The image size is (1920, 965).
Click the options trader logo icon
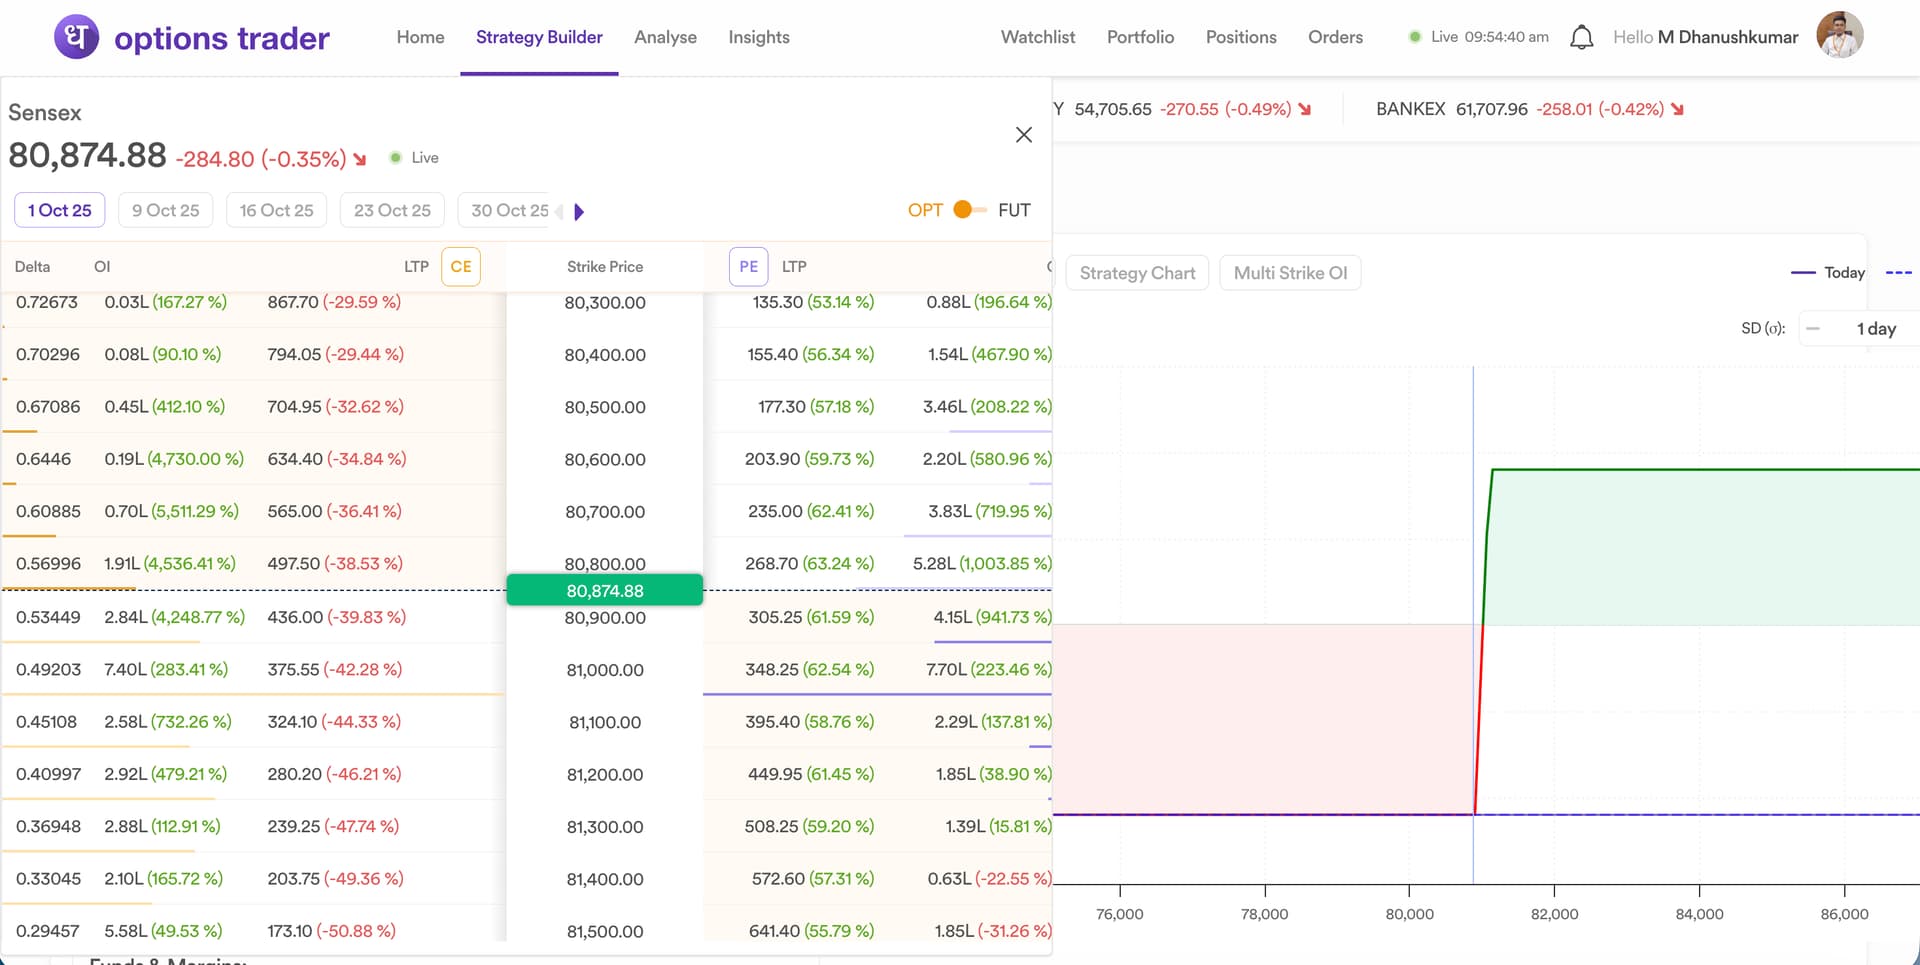click(x=76, y=37)
